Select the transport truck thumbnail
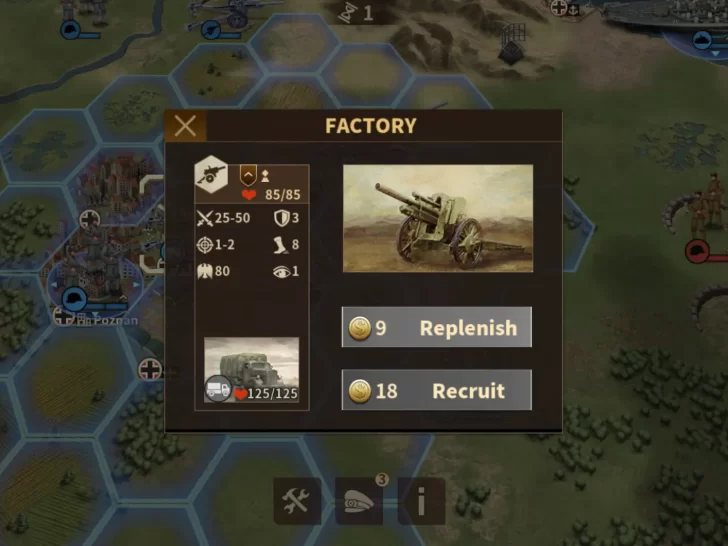 click(252, 370)
